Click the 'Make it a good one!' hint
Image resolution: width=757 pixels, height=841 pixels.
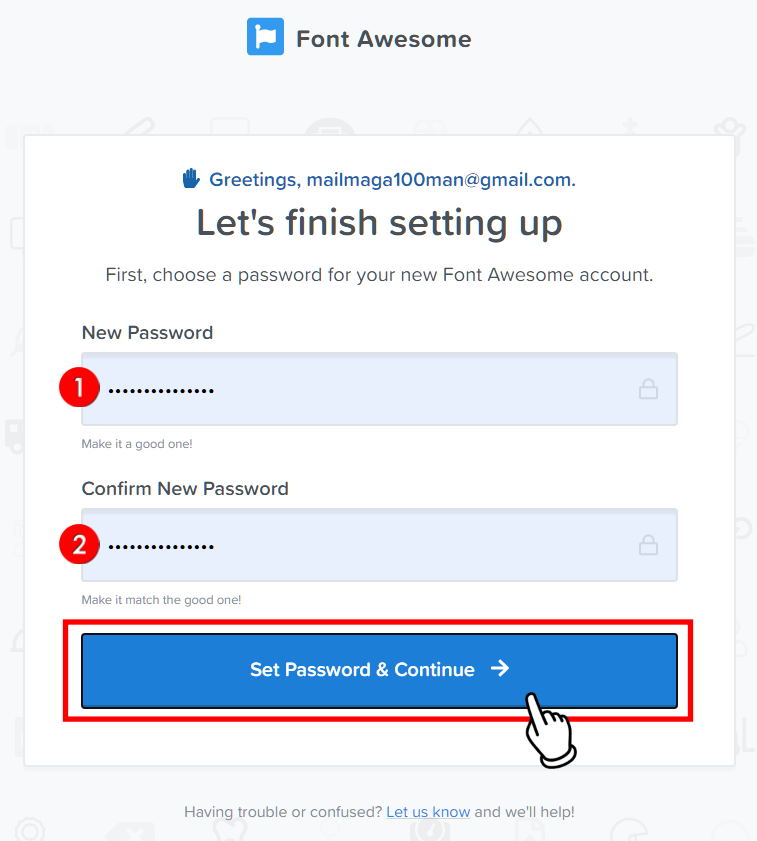[x=137, y=444]
